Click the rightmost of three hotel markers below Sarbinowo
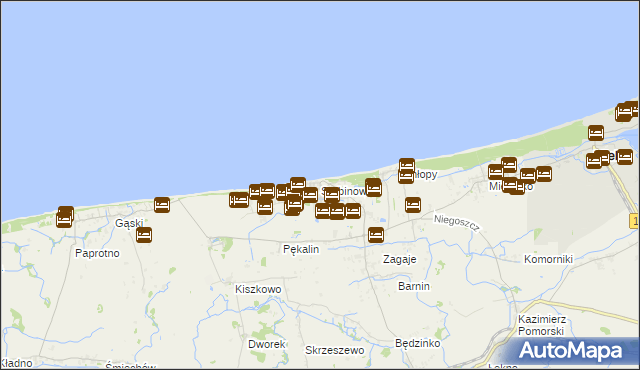This screenshot has height=370, width=640. 353,211
